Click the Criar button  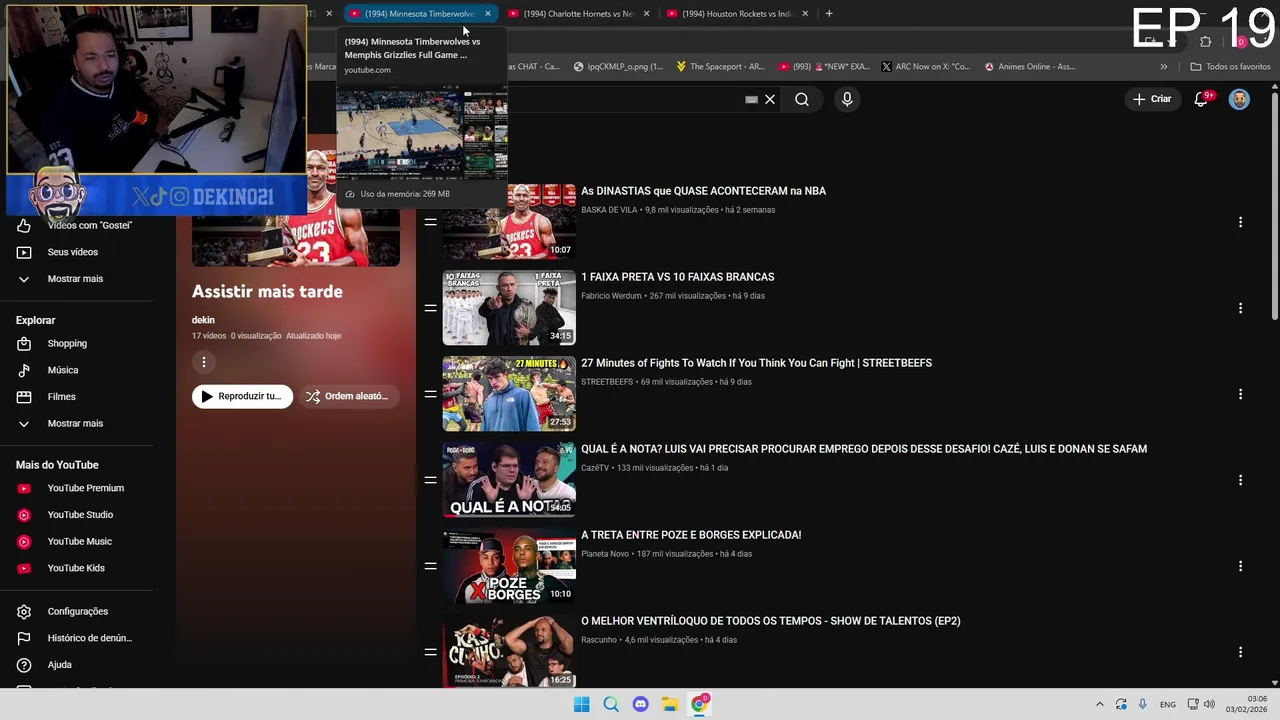point(1151,99)
